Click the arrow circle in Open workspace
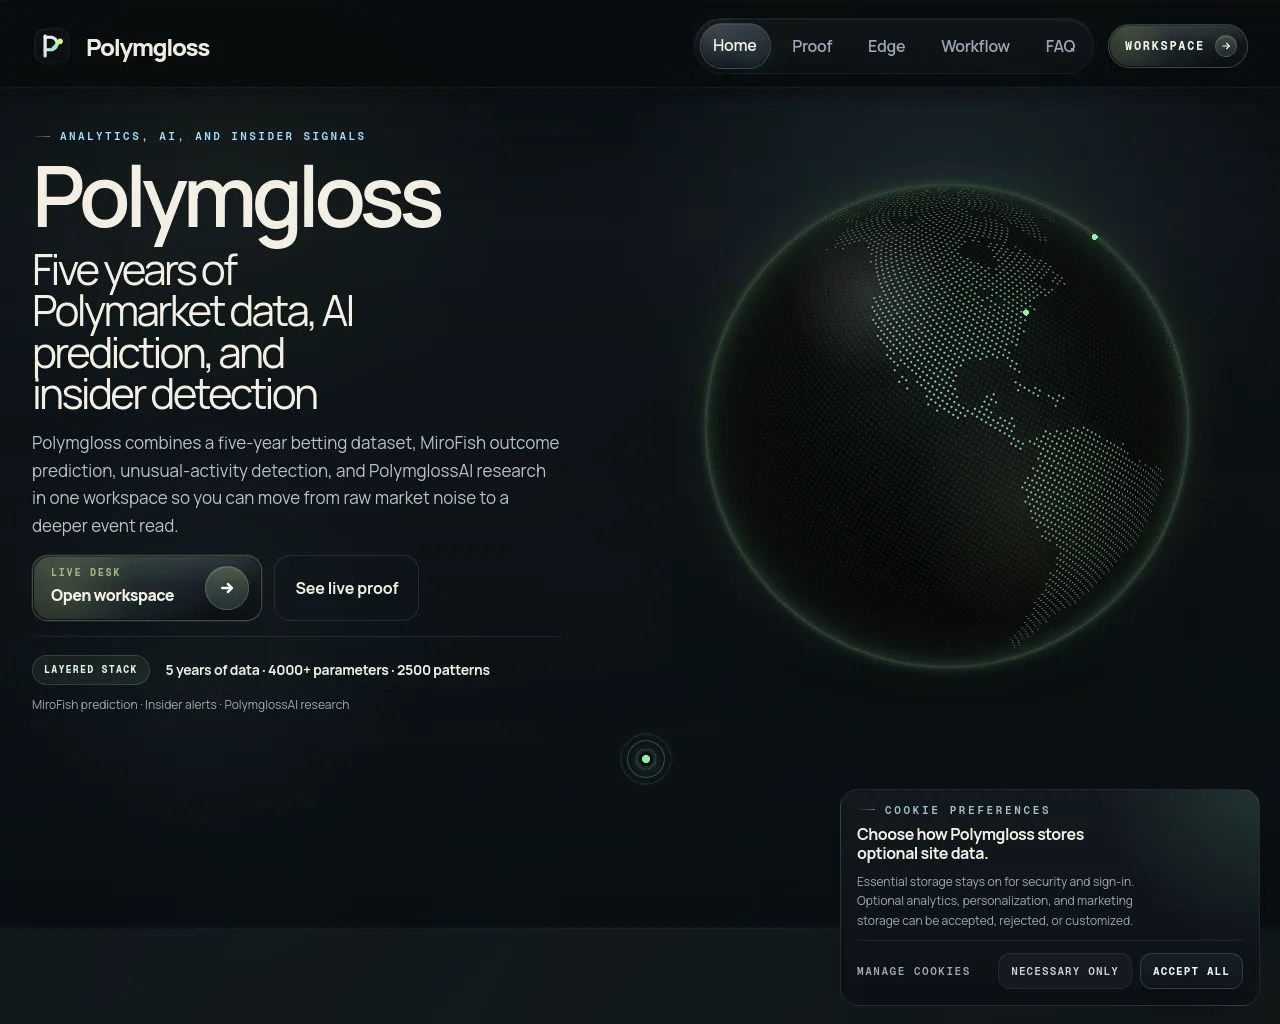This screenshot has height=1024, width=1280. 227,588
